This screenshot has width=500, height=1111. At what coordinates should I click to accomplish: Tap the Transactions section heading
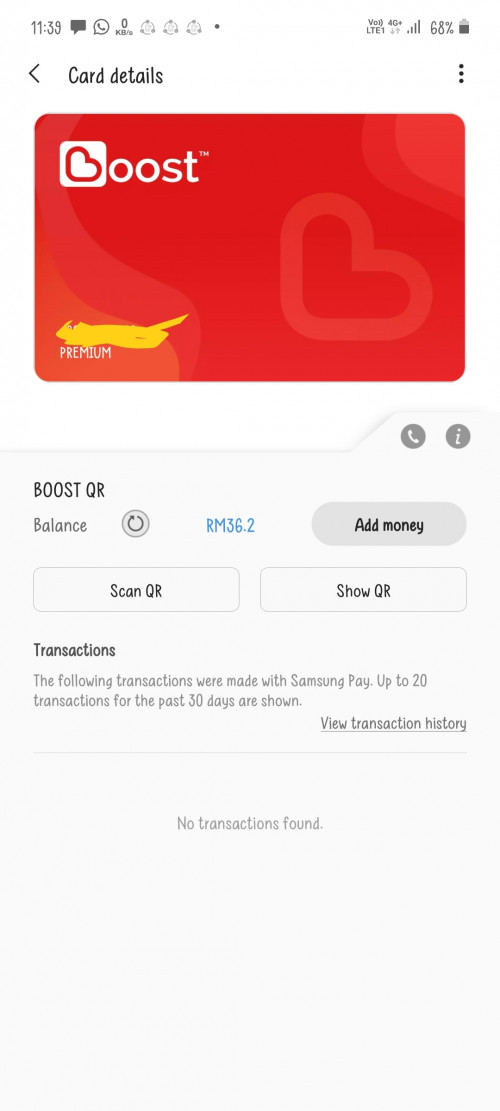pos(74,650)
